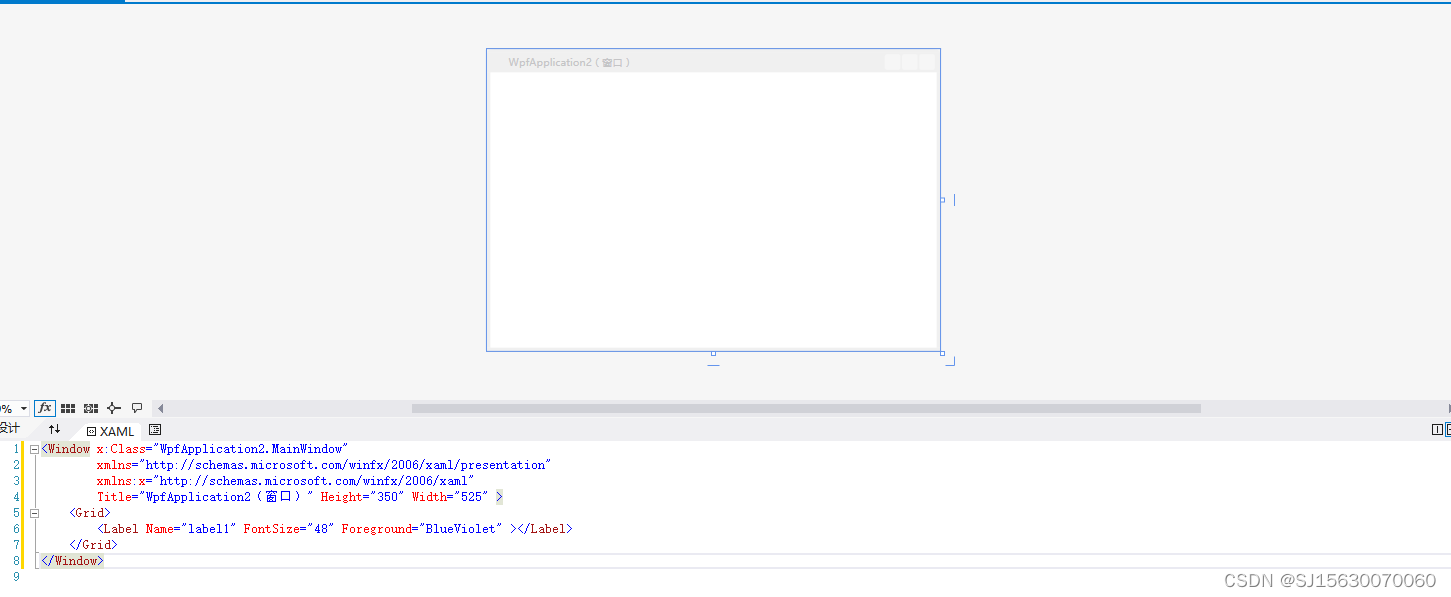1451x597 pixels.
Task: Switch to the 设计 design tab
Action: [x=10, y=428]
